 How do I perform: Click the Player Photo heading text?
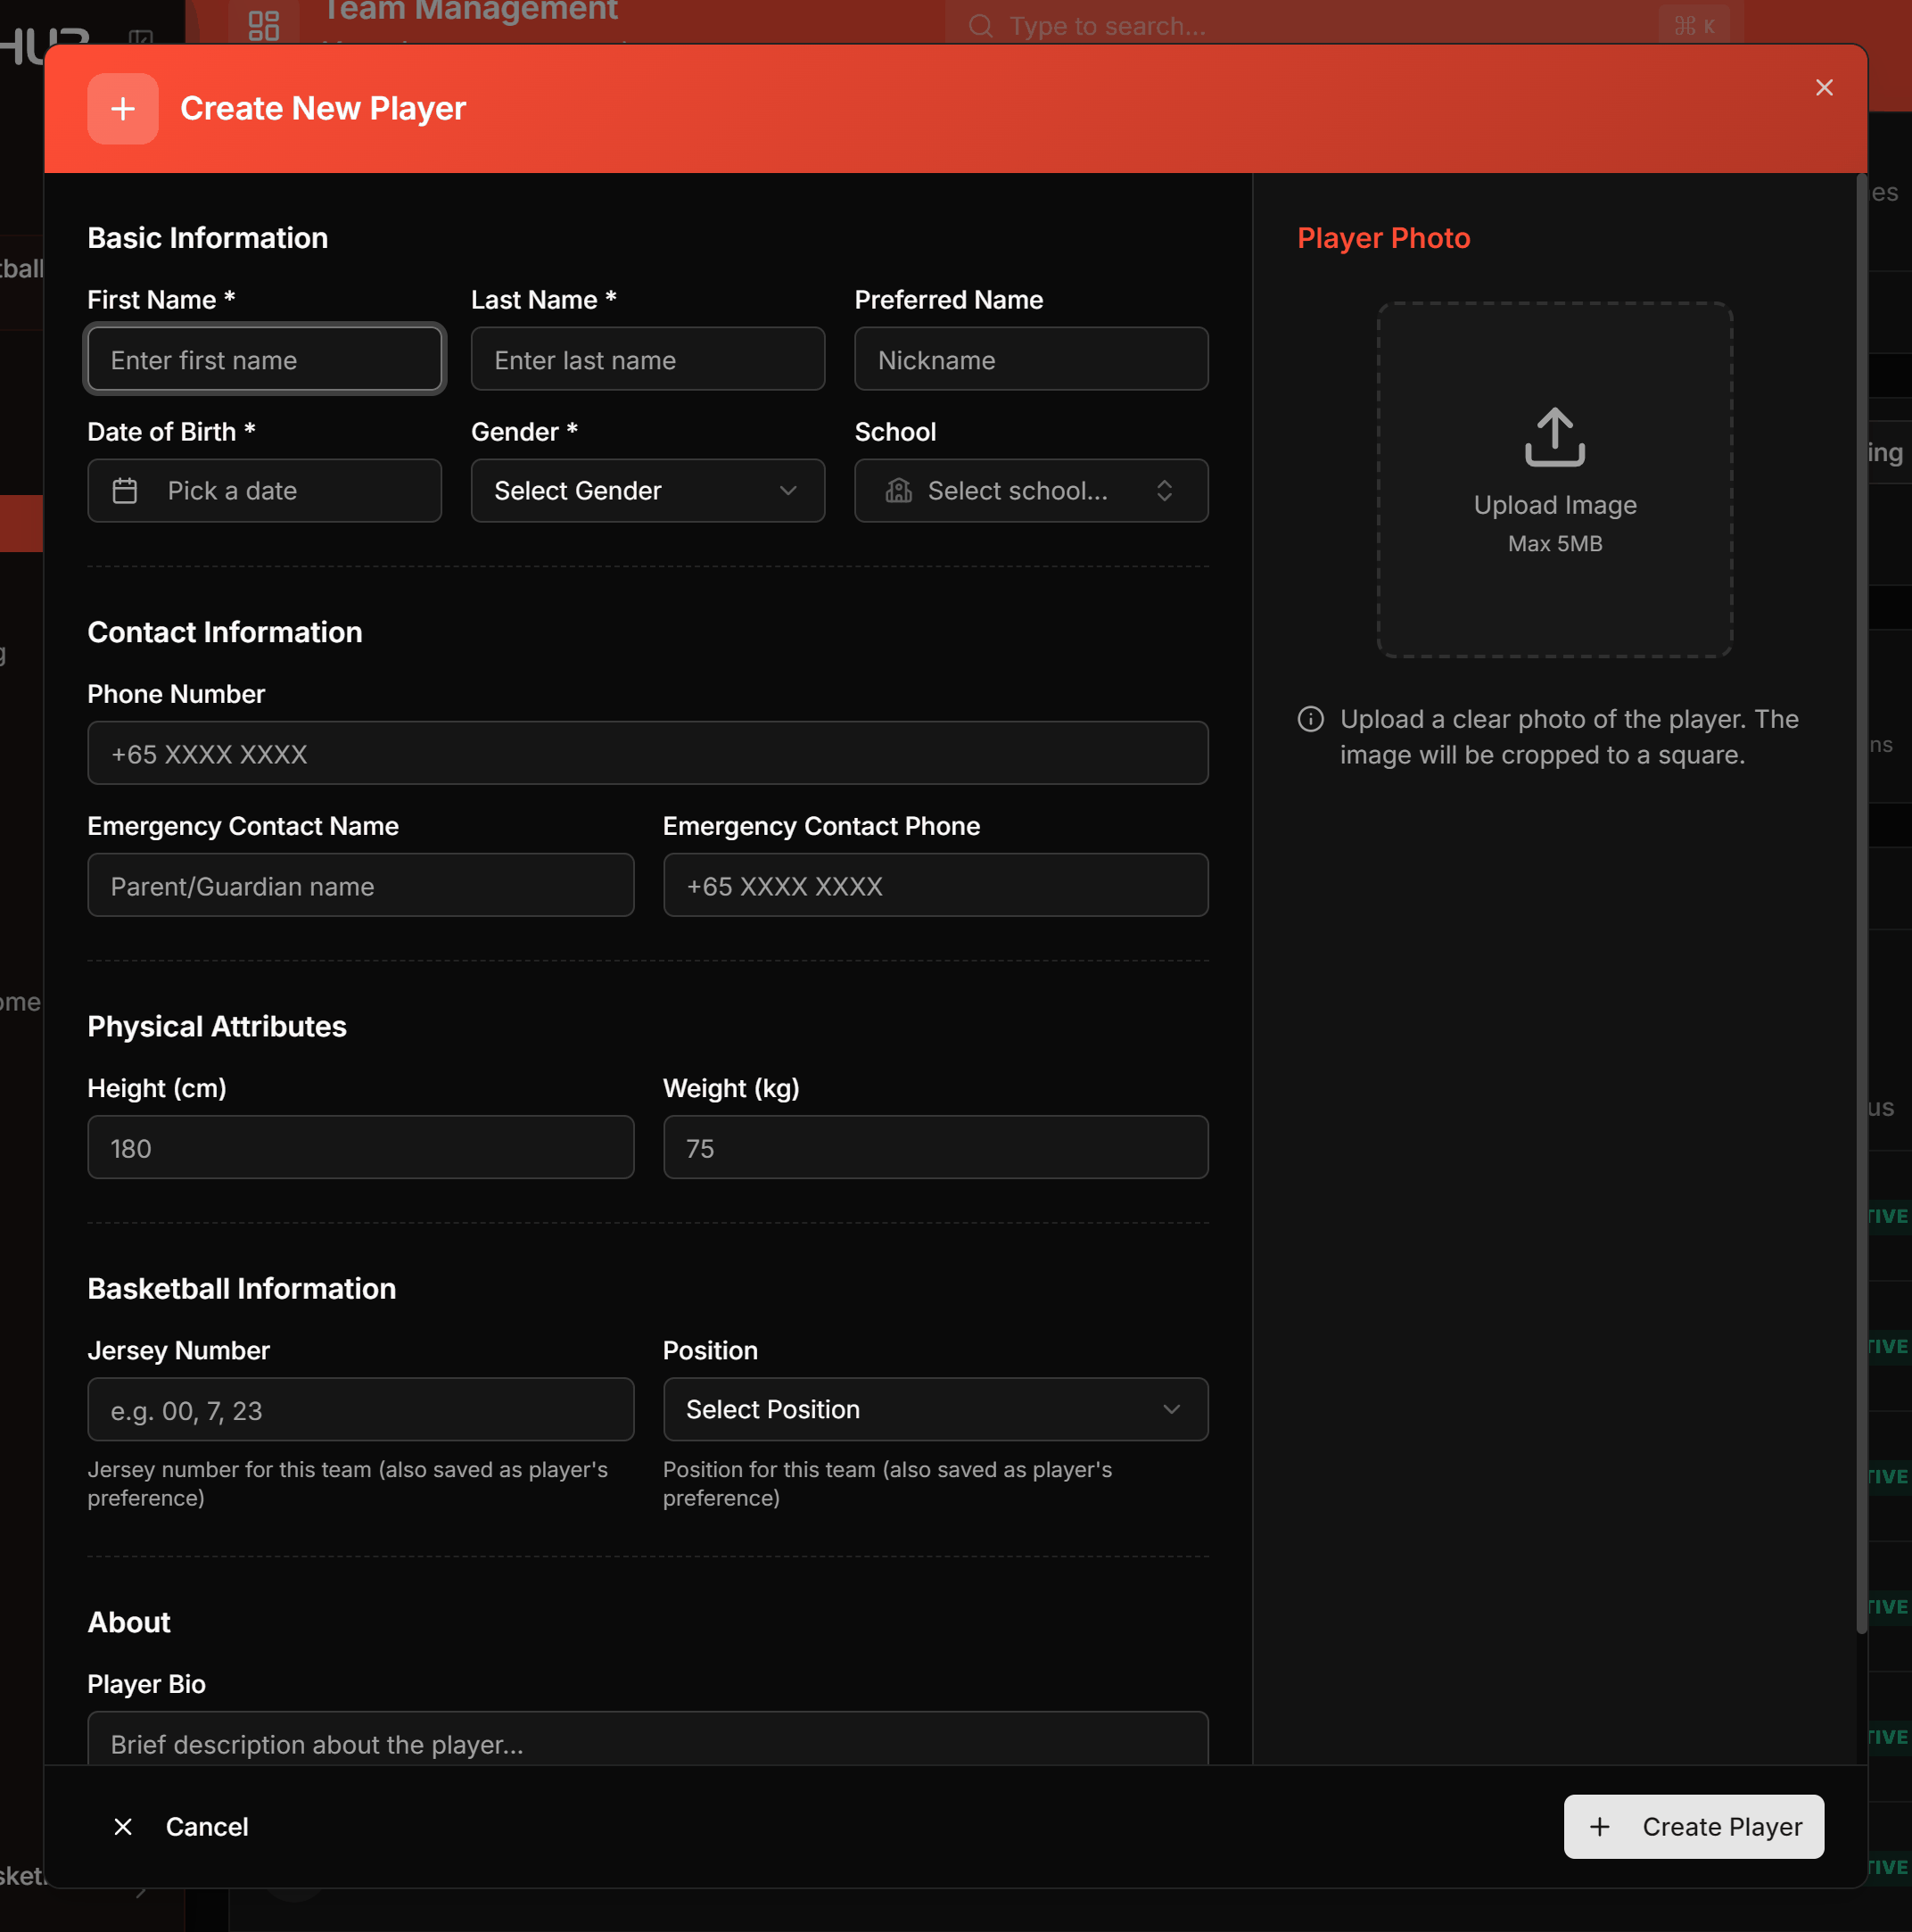tap(1383, 238)
